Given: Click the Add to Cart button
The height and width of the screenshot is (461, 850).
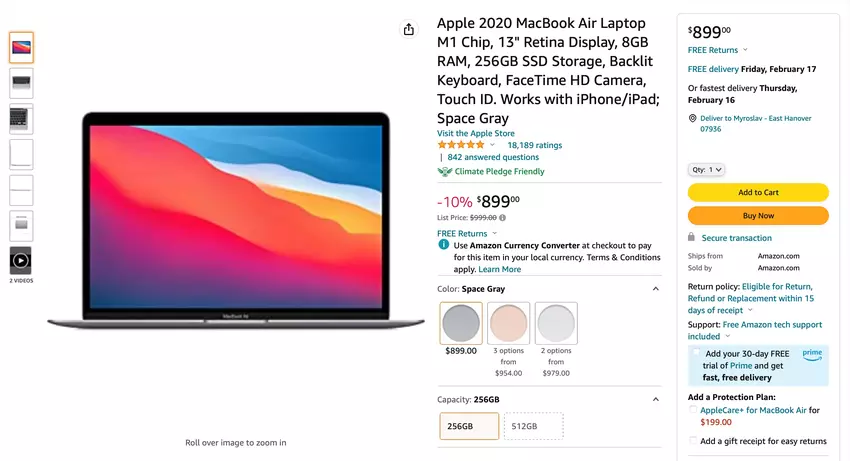Looking at the screenshot, I should click(758, 193).
